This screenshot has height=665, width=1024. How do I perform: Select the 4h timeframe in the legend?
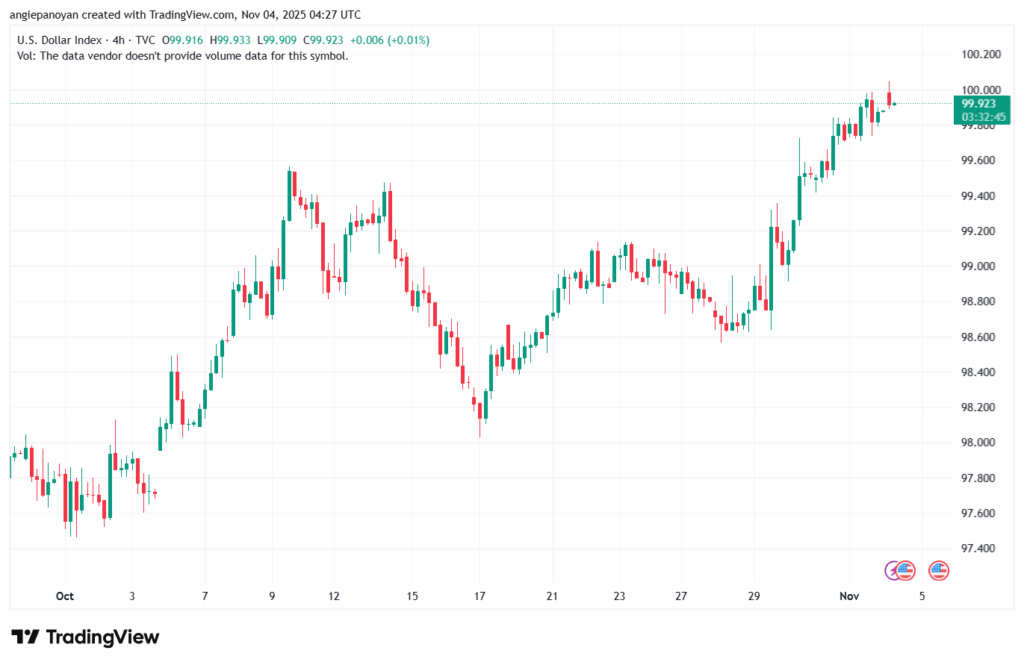[118, 41]
